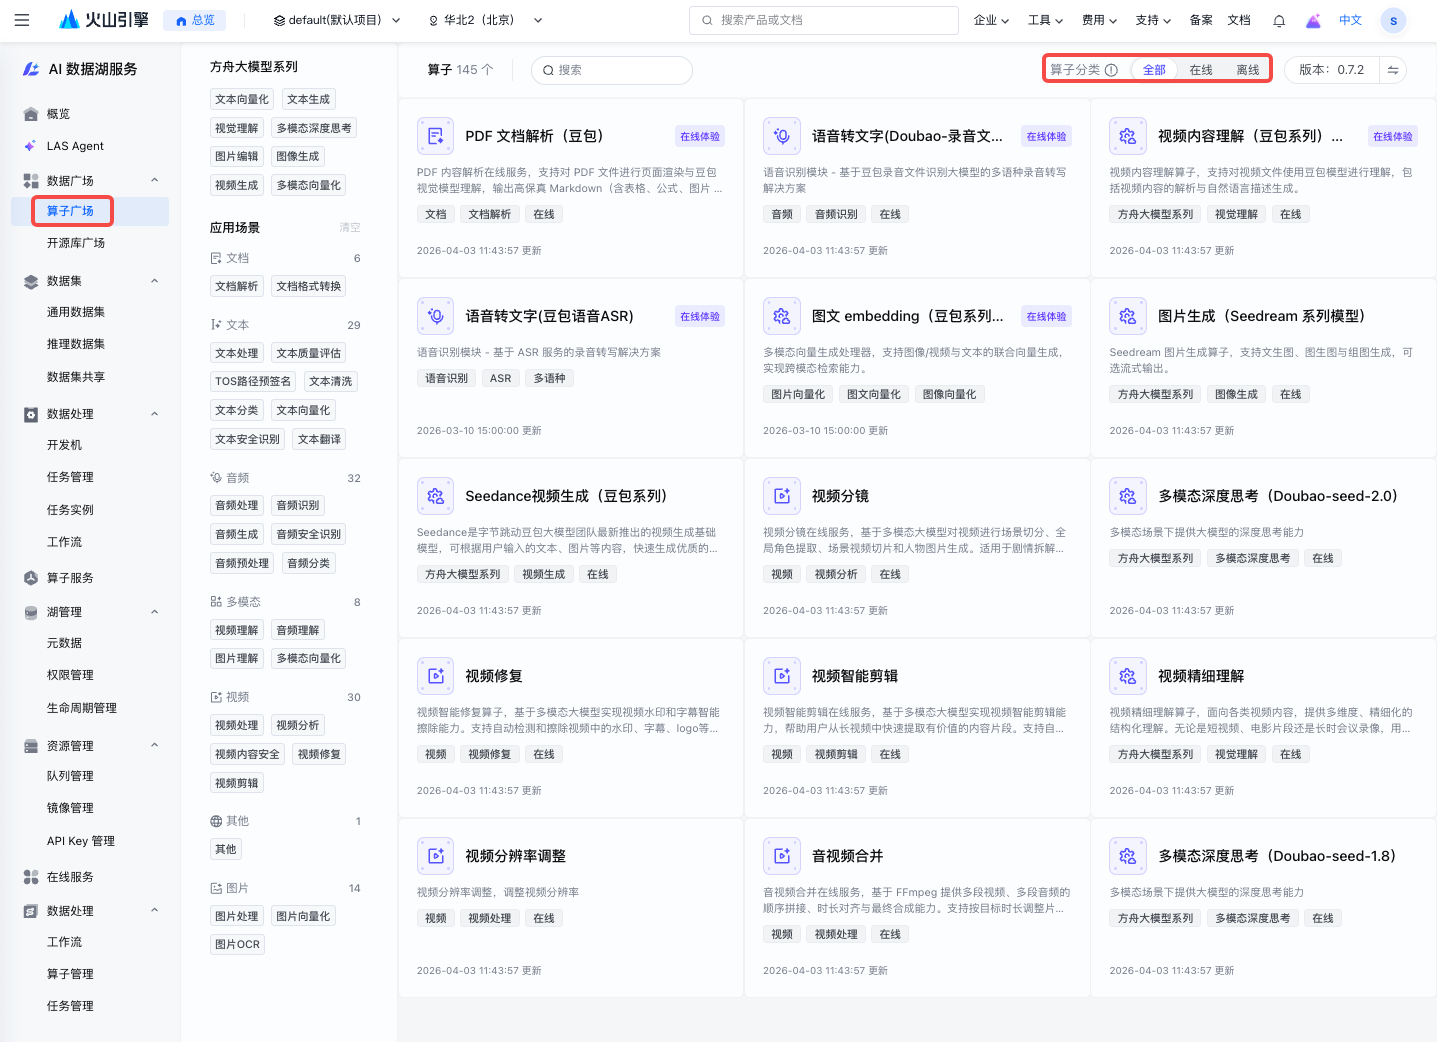Open the default project dropdown

point(337,20)
